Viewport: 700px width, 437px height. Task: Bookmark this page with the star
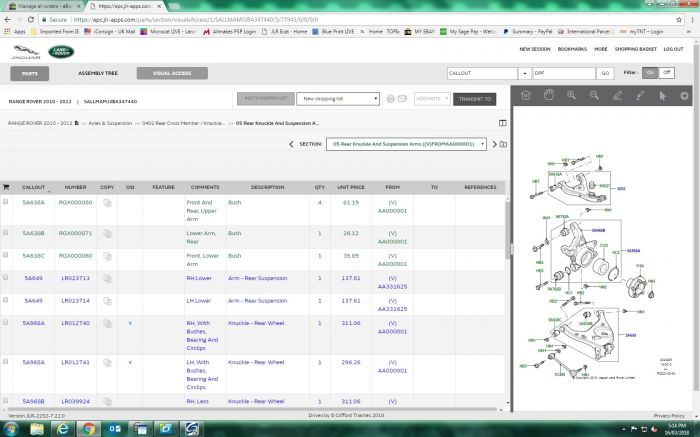(679, 20)
